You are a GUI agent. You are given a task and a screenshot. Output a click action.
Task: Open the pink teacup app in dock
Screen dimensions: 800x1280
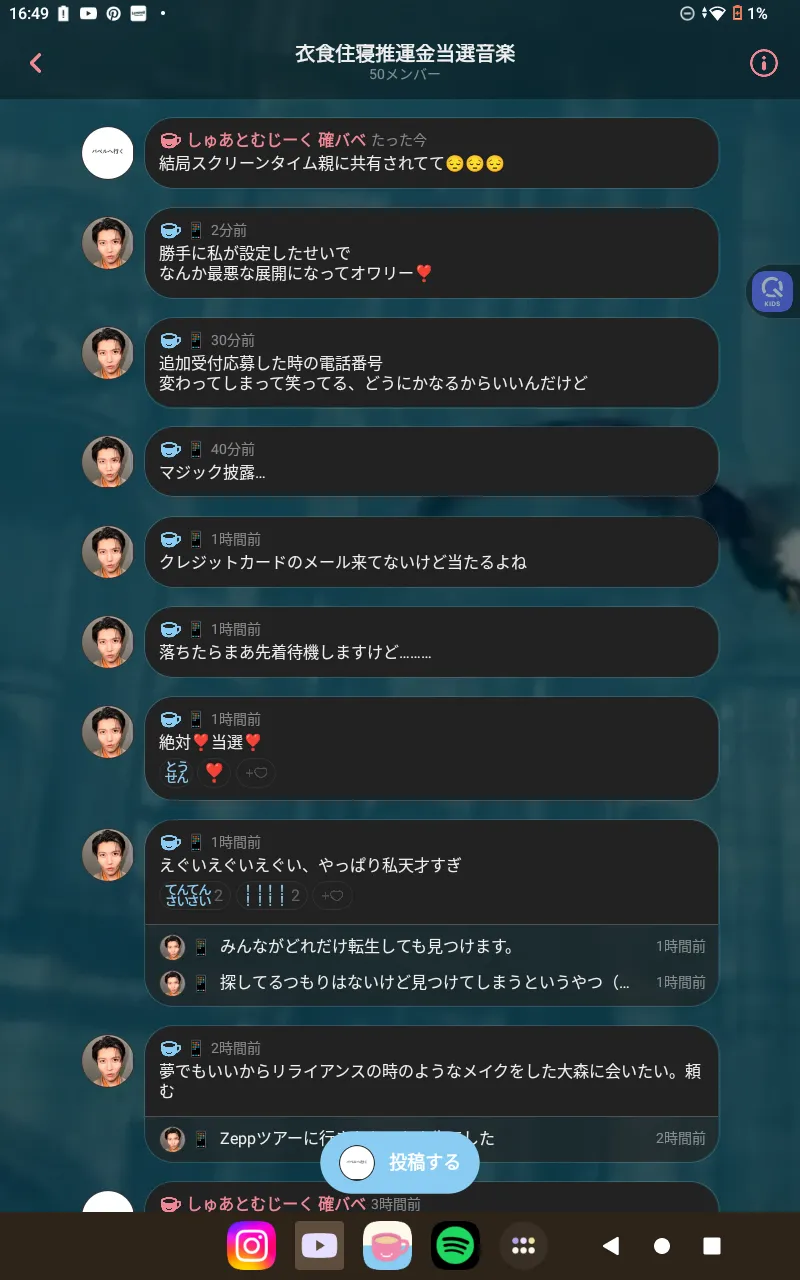pos(388,1246)
